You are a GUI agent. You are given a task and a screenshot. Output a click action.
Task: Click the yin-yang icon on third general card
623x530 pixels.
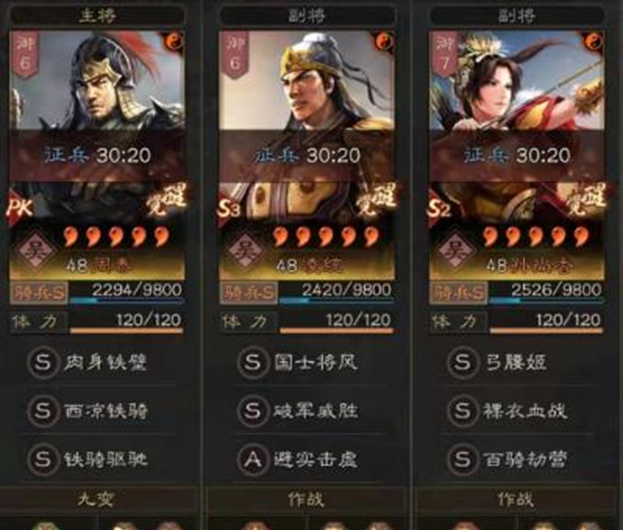tap(595, 40)
